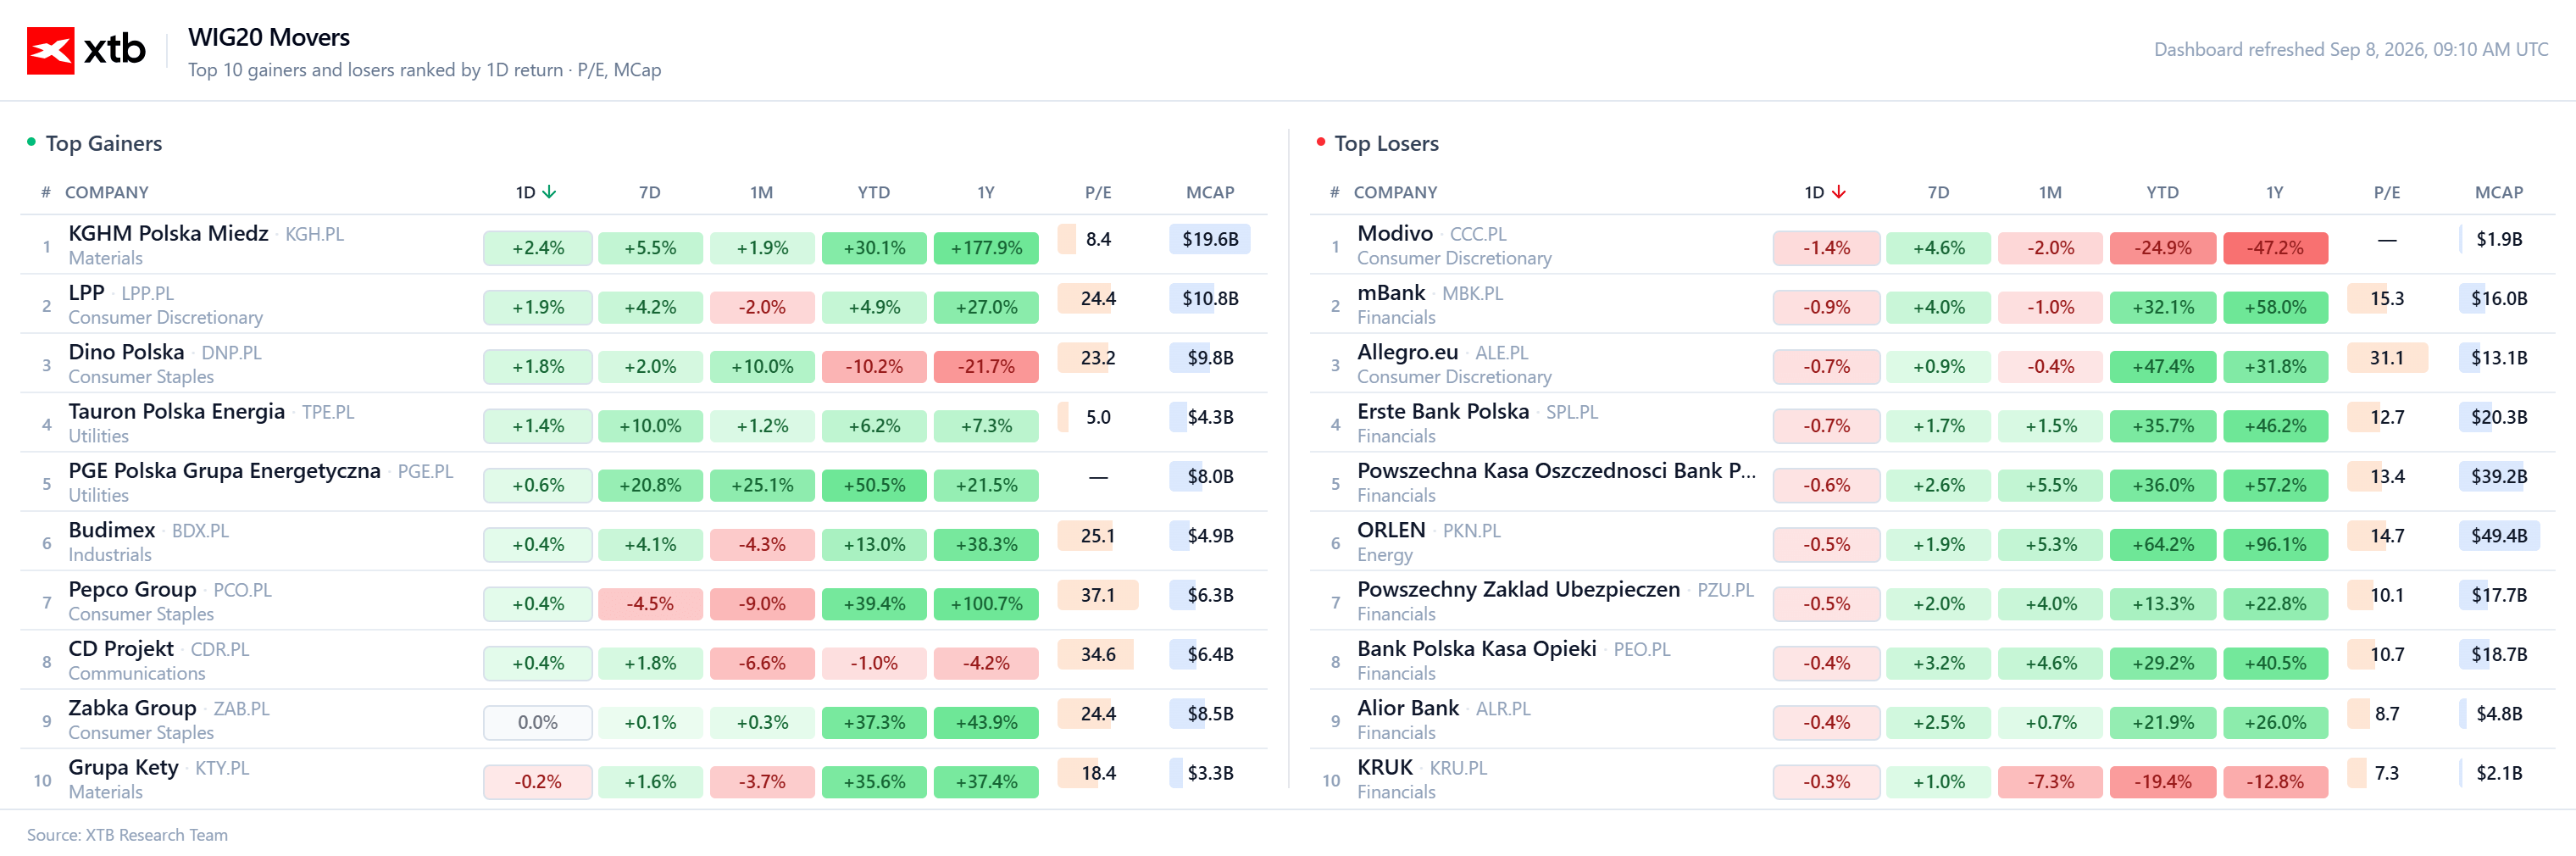Click the red dot beside Top Losers

pos(1321,142)
